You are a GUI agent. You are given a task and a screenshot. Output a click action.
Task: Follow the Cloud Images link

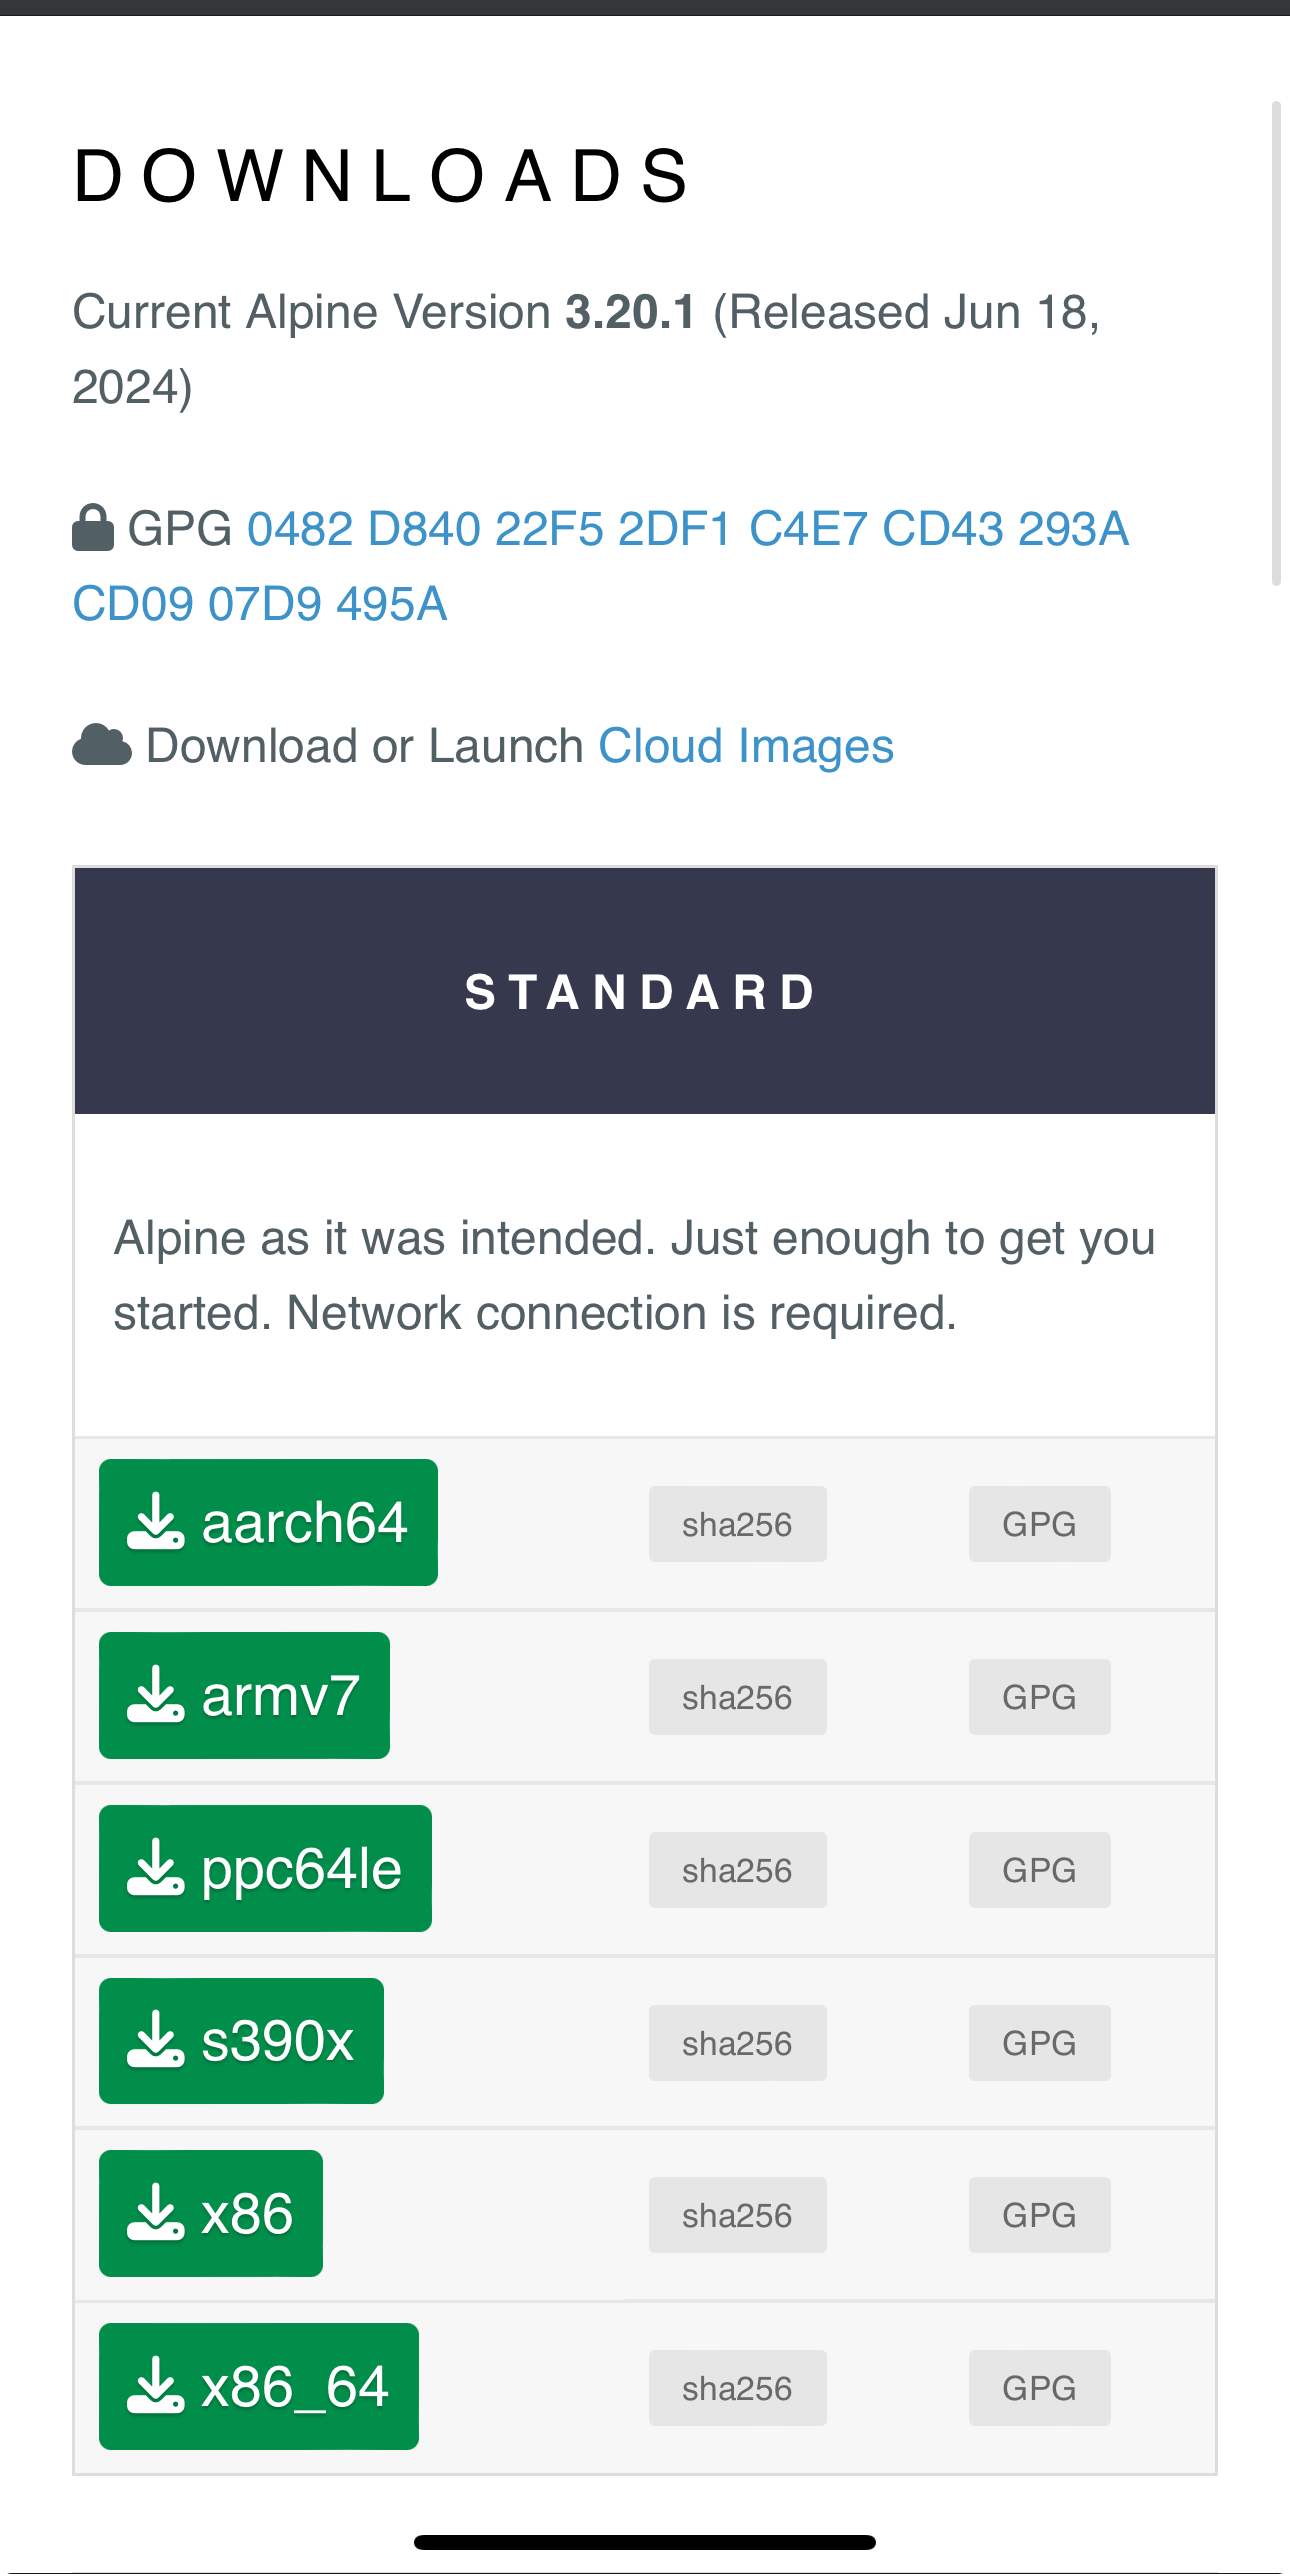click(746, 746)
